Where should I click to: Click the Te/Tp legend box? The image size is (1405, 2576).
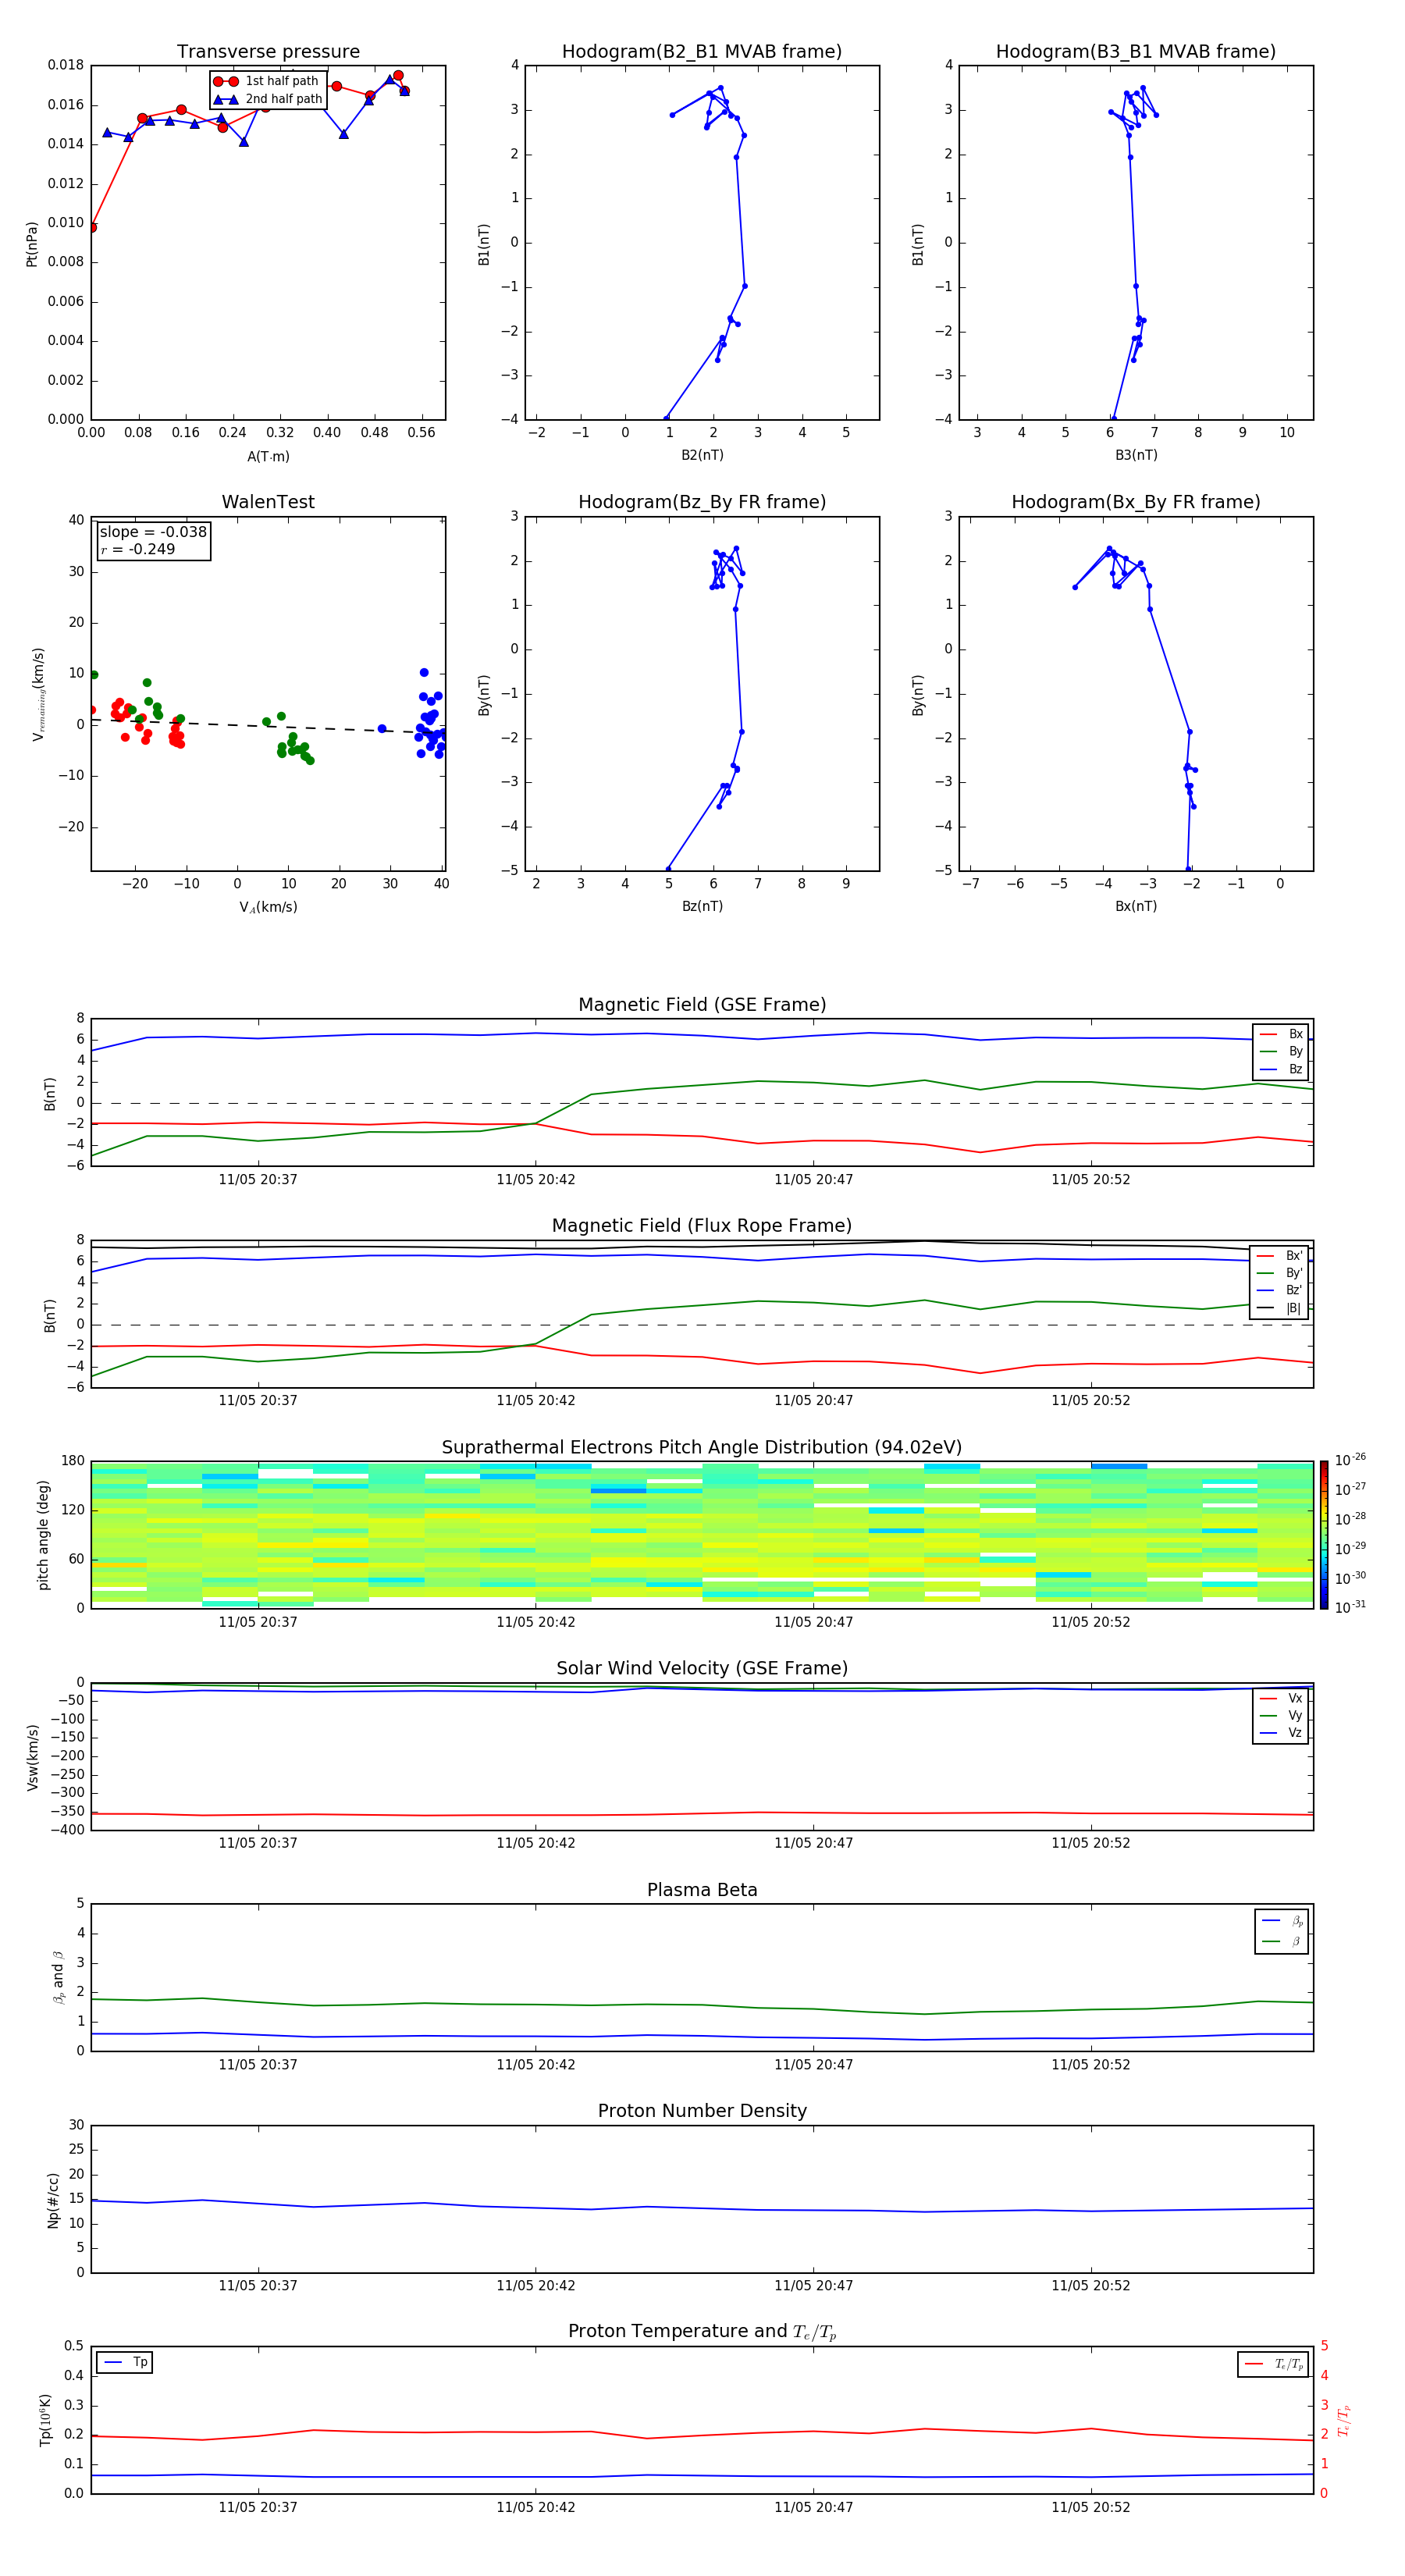pyautogui.click(x=1273, y=2364)
